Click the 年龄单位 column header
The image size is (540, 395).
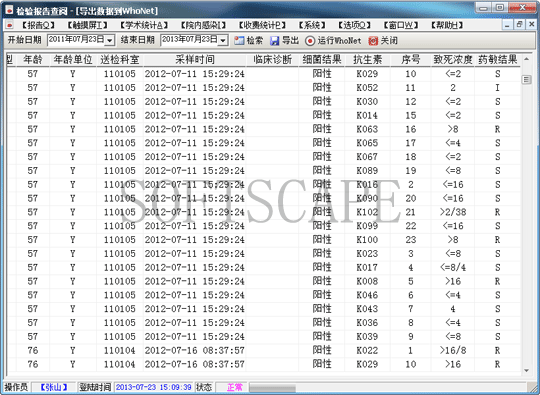point(73,60)
